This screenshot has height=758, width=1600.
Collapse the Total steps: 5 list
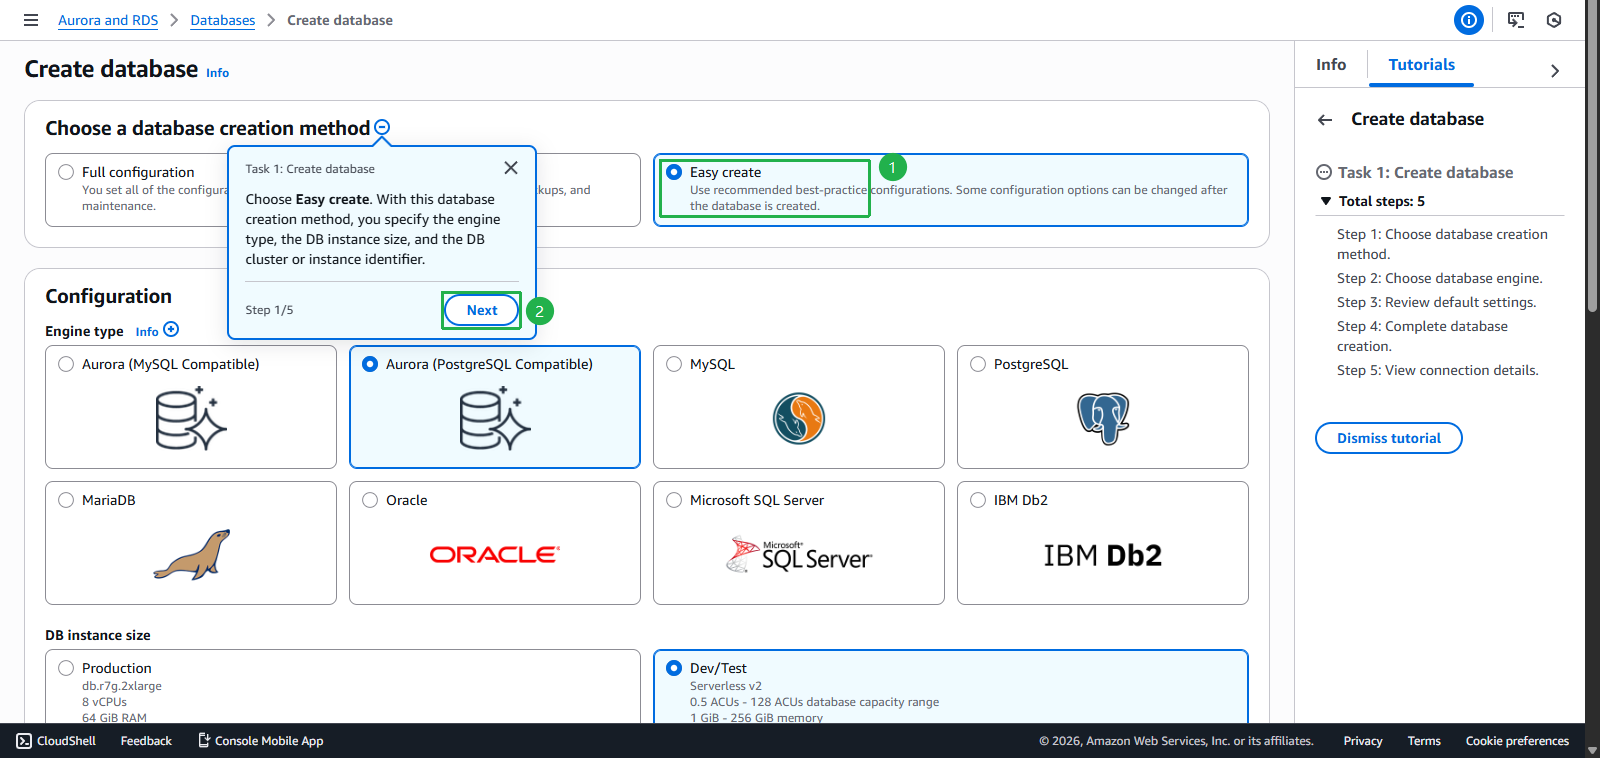point(1326,201)
